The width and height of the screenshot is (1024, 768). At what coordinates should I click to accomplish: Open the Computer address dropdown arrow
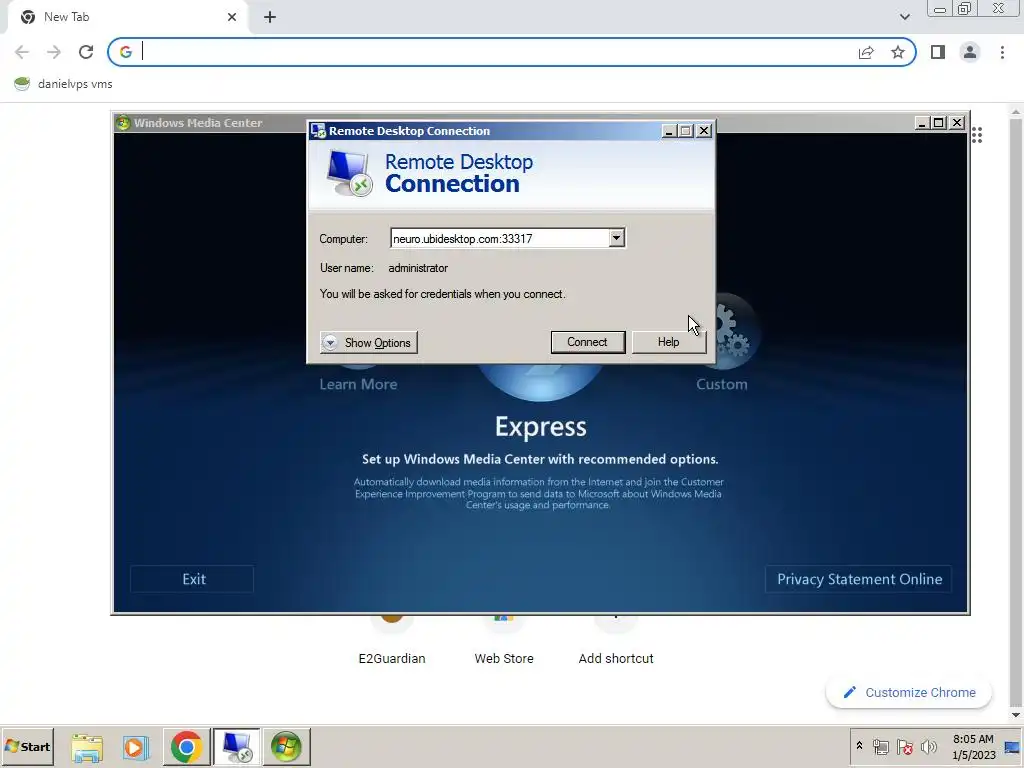pyautogui.click(x=616, y=238)
